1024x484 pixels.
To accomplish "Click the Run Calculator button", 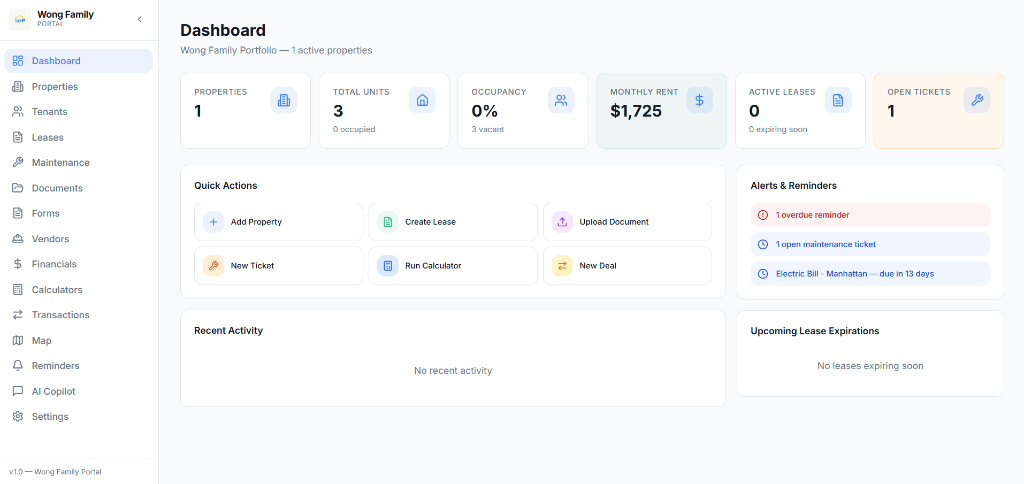I will (453, 266).
